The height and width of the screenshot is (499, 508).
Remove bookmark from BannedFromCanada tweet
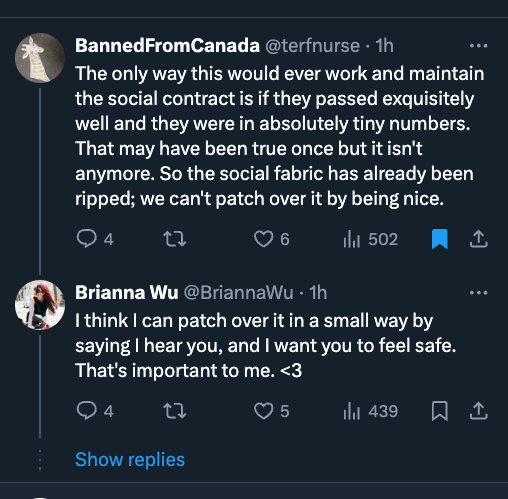[439, 239]
